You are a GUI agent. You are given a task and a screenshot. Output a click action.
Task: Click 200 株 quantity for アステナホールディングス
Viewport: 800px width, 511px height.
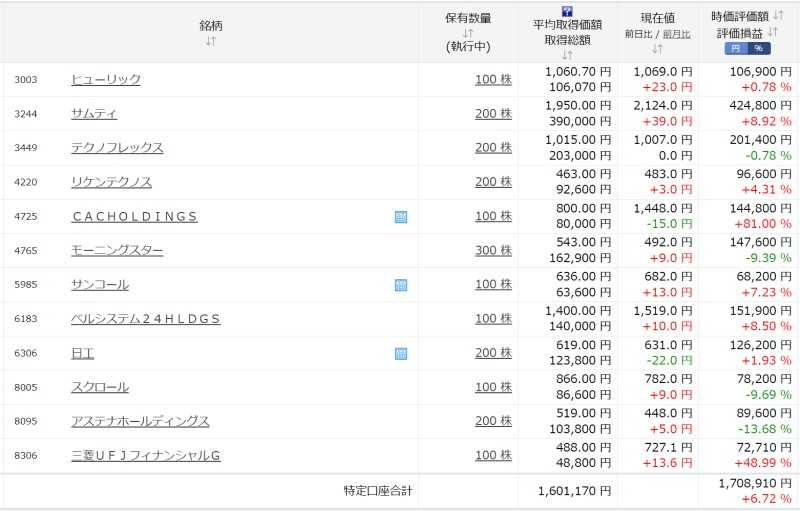tap(493, 421)
